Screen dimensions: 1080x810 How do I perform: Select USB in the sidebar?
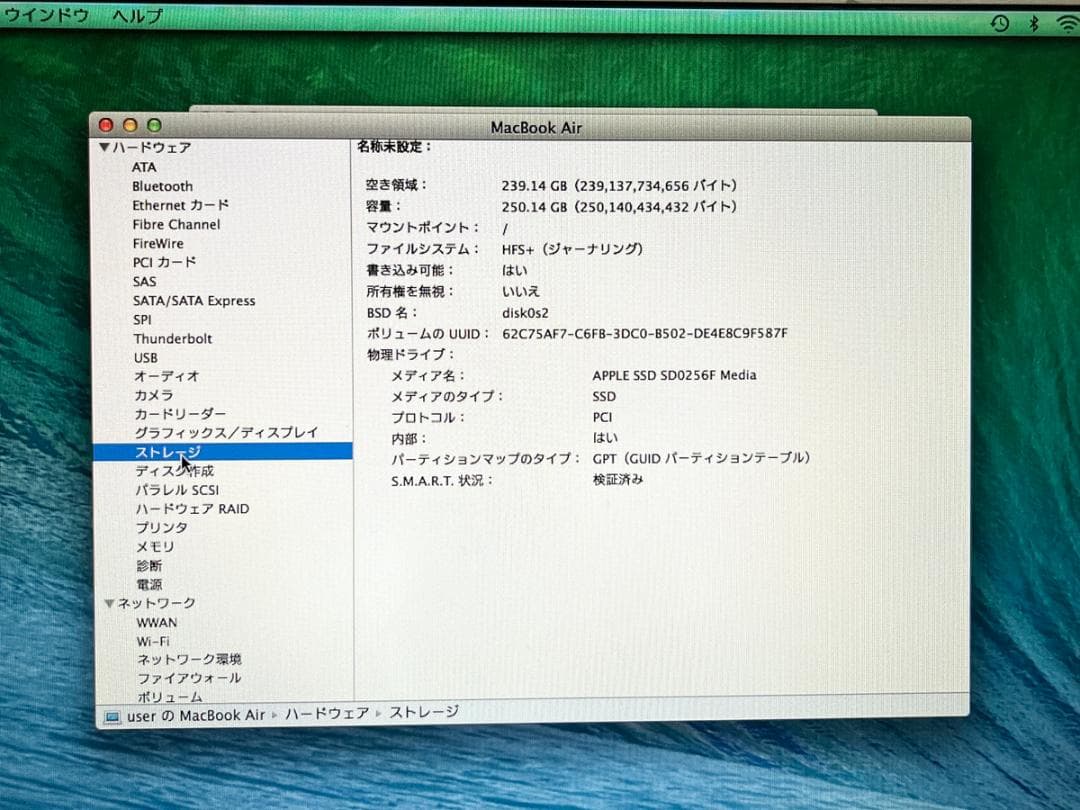(x=146, y=357)
